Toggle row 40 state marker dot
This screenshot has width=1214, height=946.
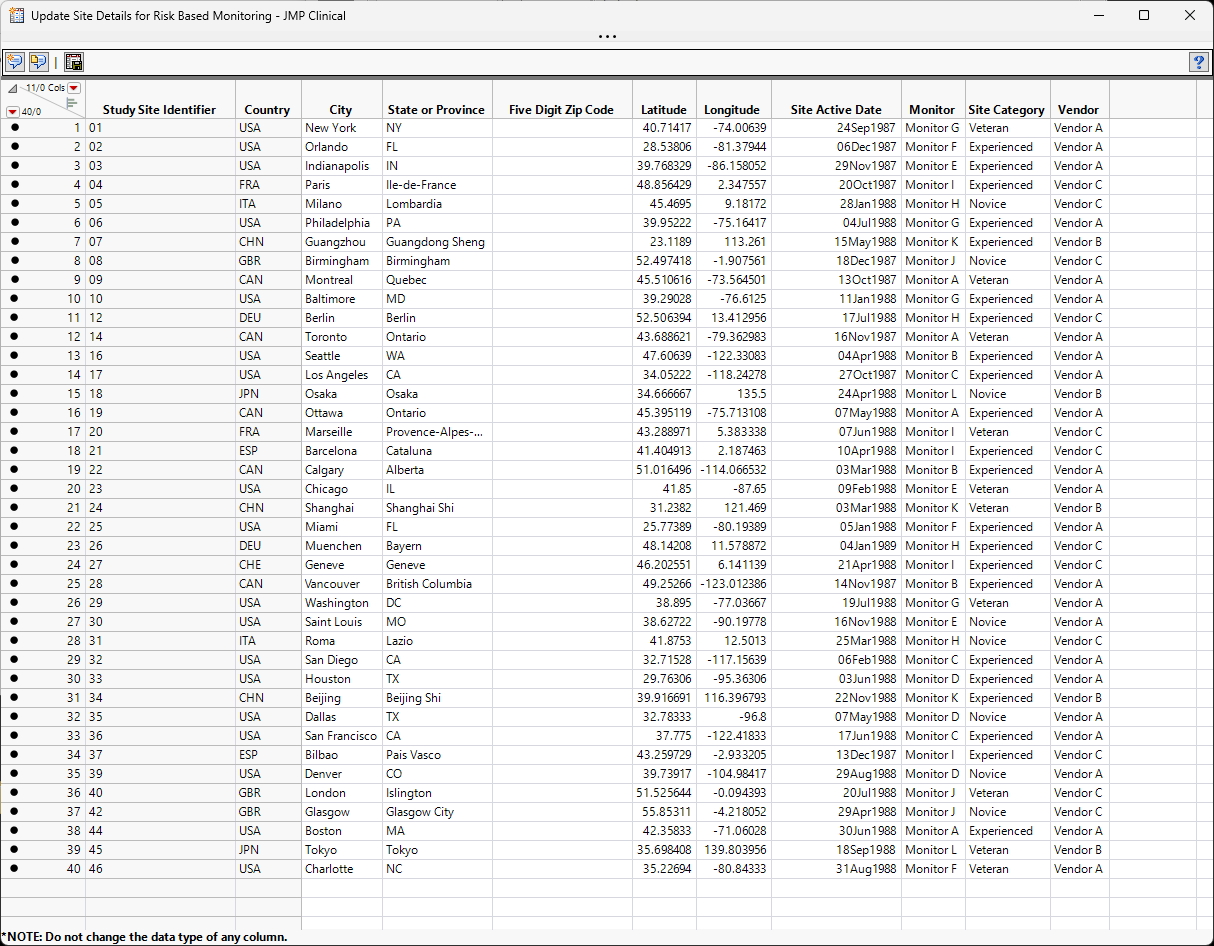pyautogui.click(x=14, y=869)
